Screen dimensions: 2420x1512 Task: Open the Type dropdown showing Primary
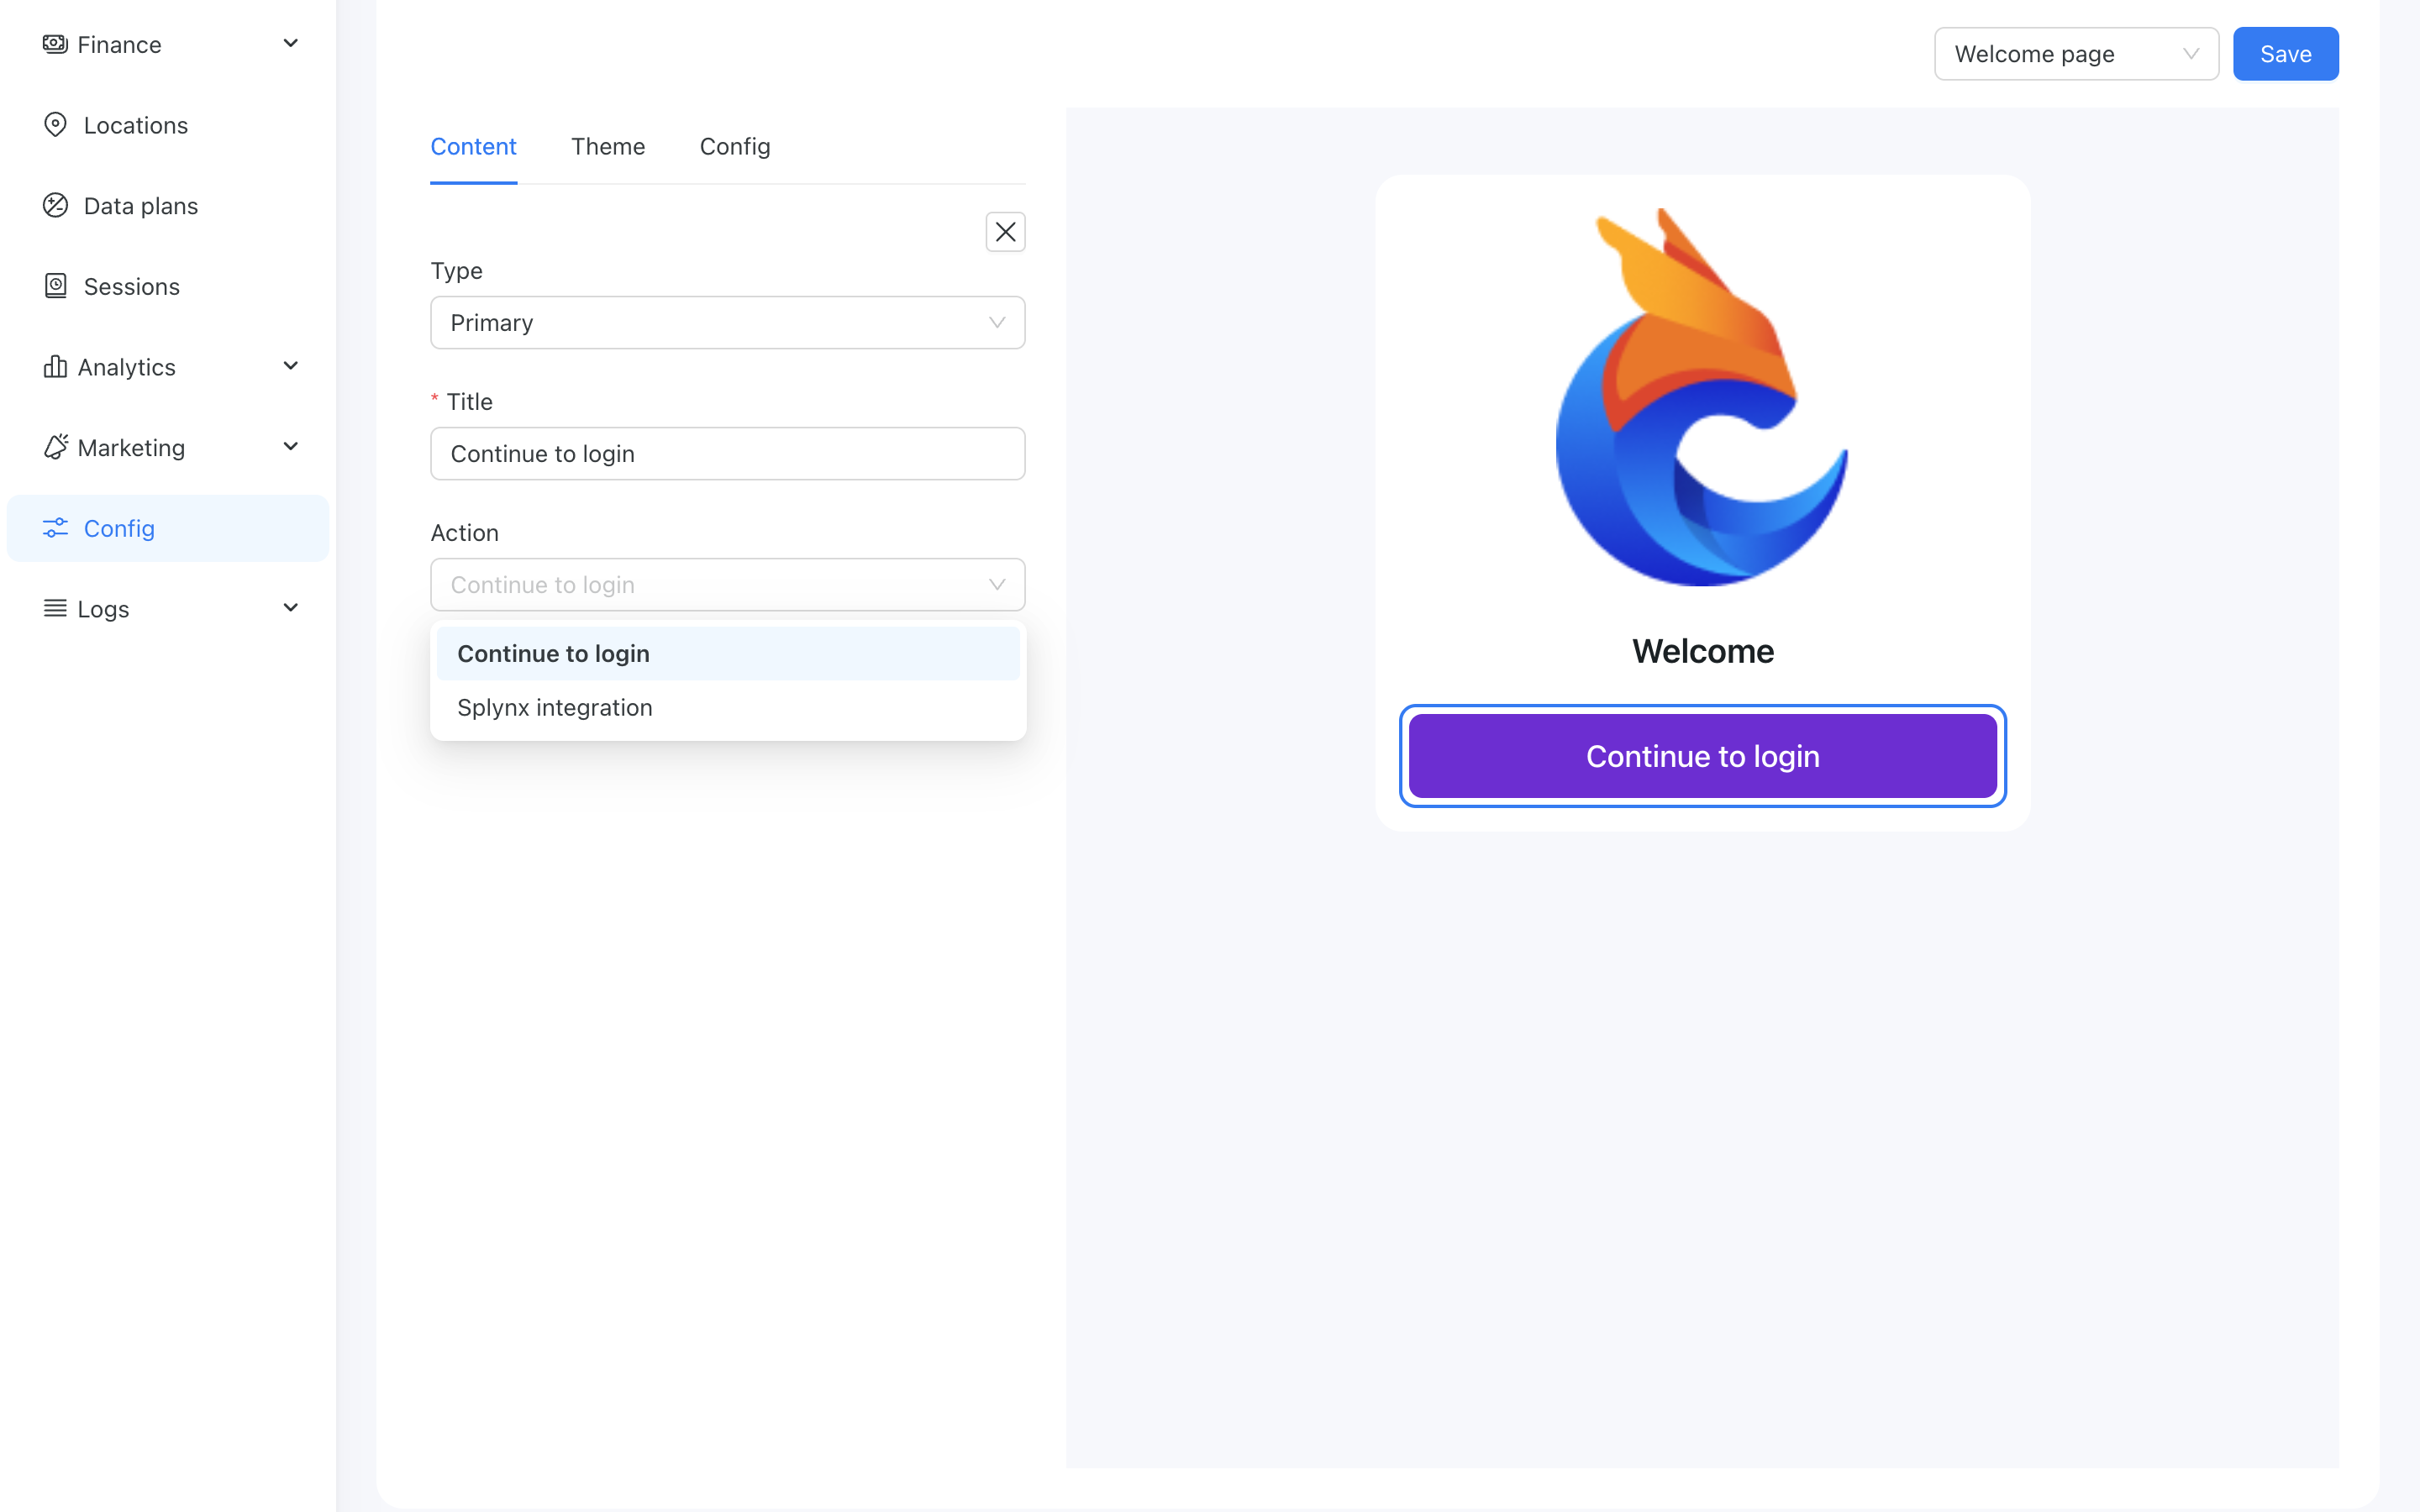pos(727,322)
